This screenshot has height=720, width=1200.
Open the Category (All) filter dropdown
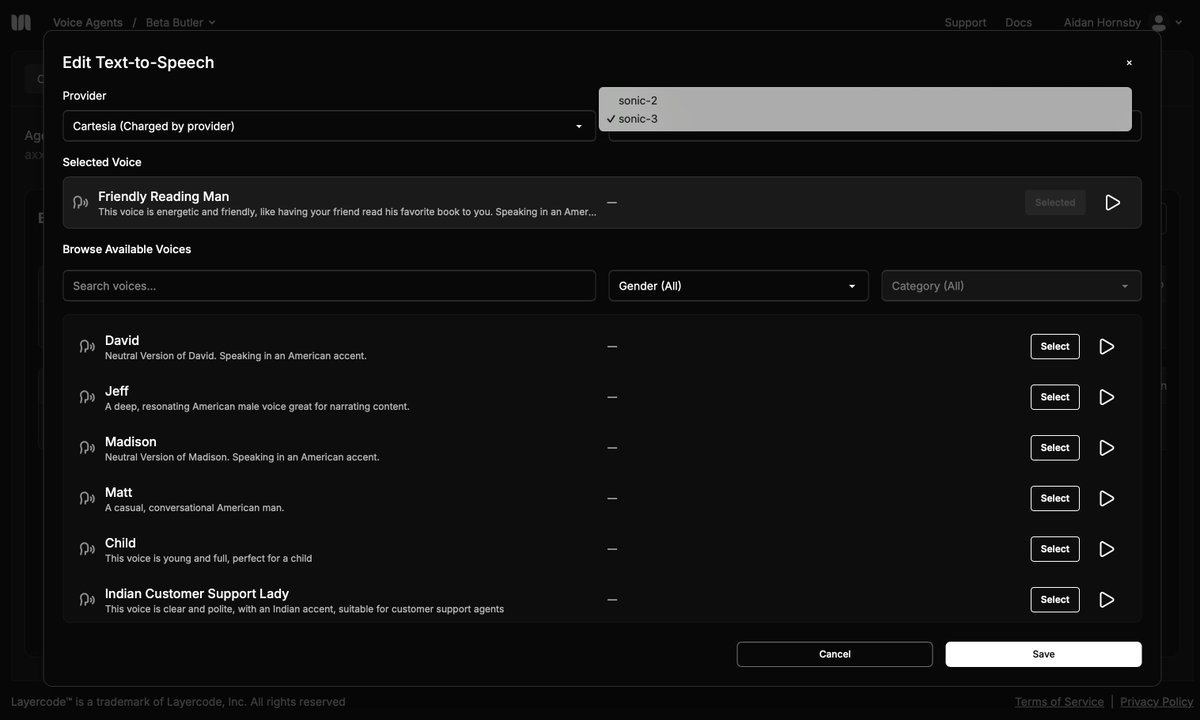(x=1011, y=286)
